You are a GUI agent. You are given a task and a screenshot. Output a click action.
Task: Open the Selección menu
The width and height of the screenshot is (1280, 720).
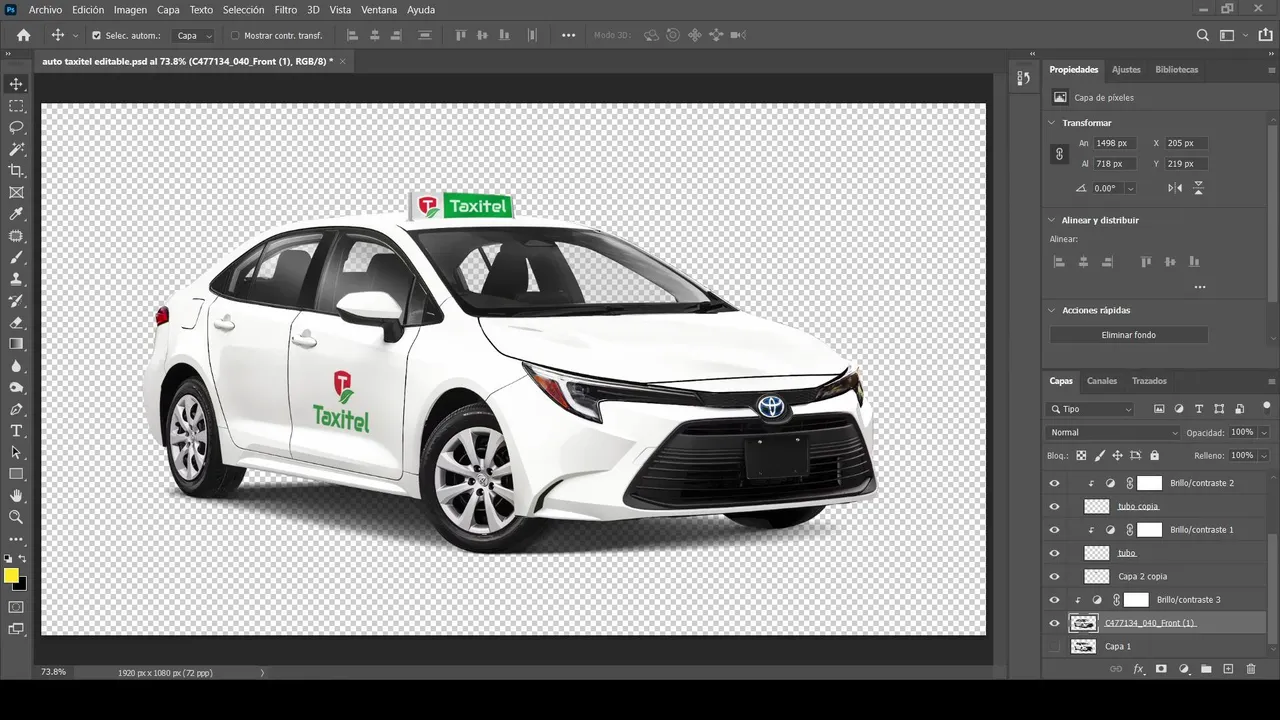pos(243,9)
